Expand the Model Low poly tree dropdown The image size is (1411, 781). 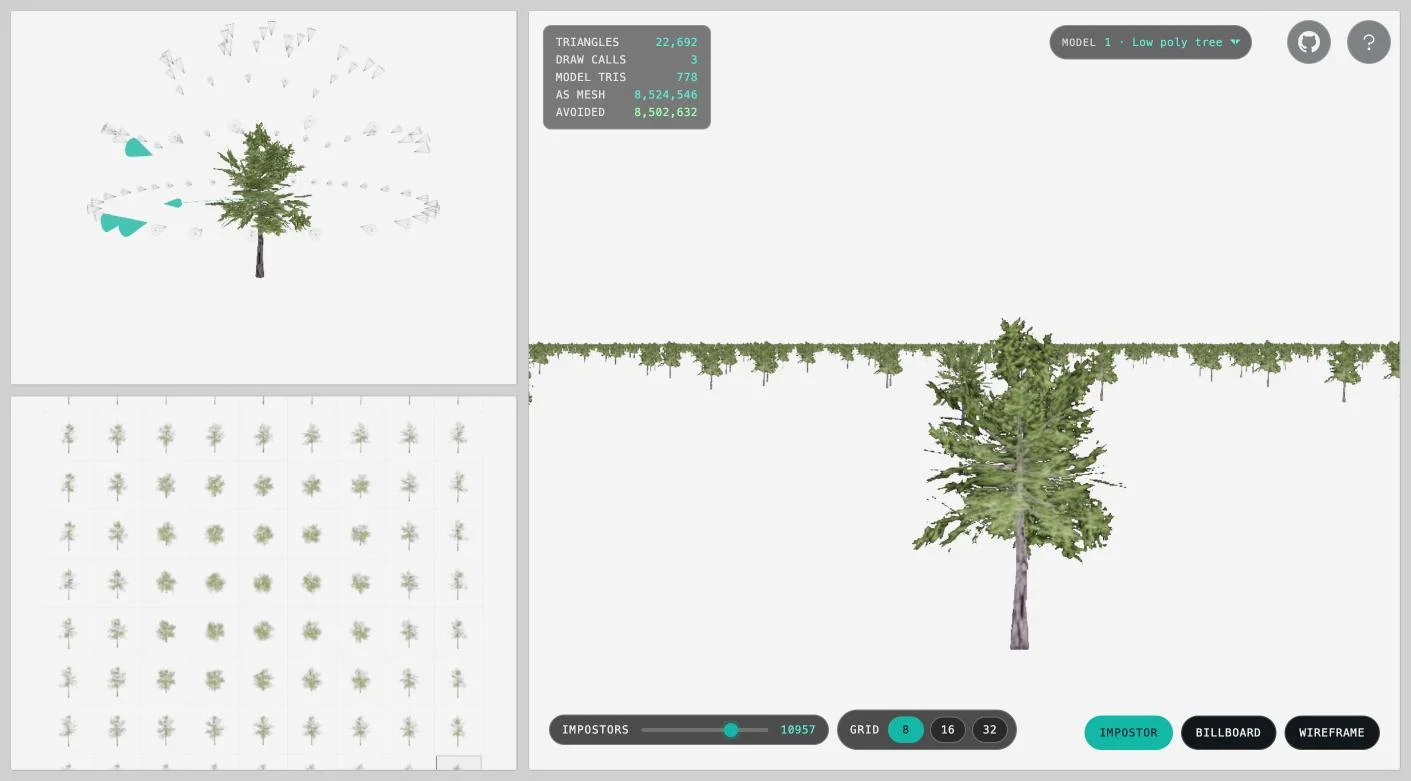1150,42
